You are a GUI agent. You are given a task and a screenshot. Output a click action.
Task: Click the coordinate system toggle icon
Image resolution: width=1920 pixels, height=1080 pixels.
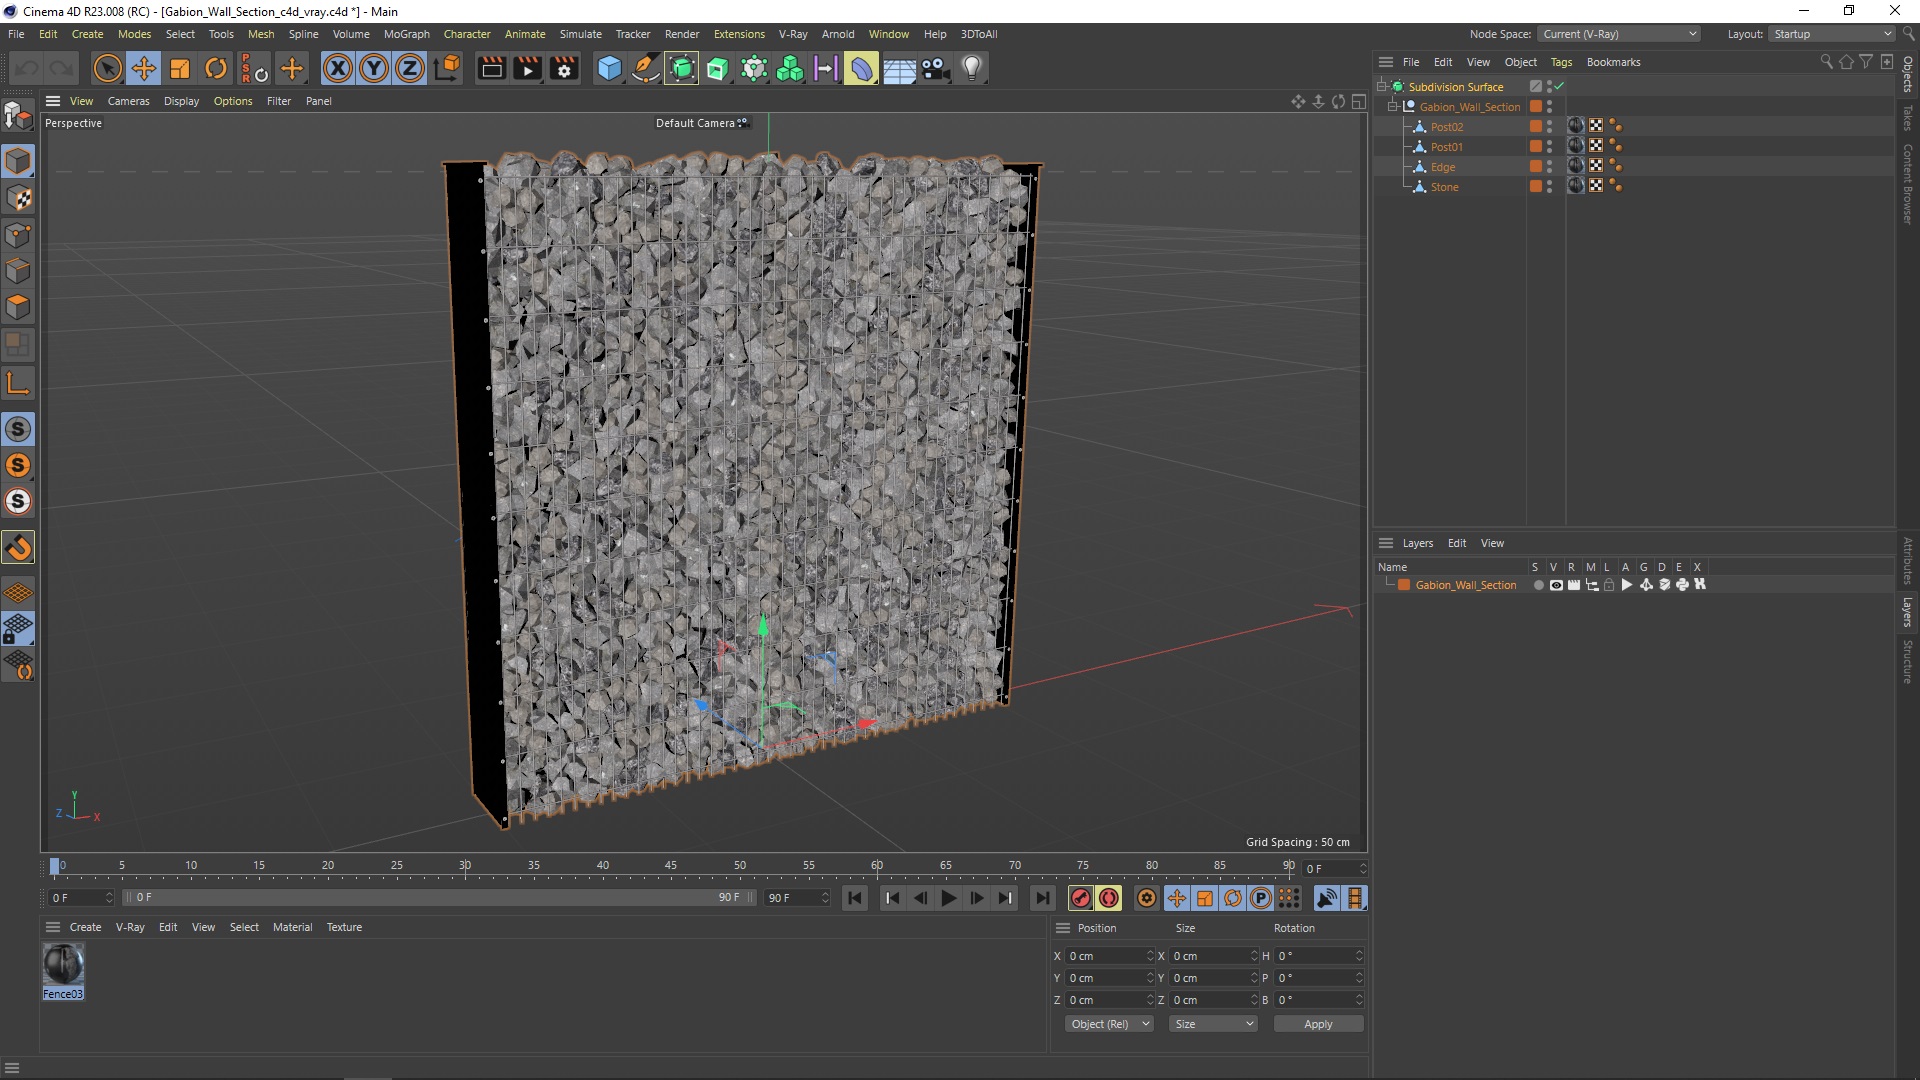447,68
